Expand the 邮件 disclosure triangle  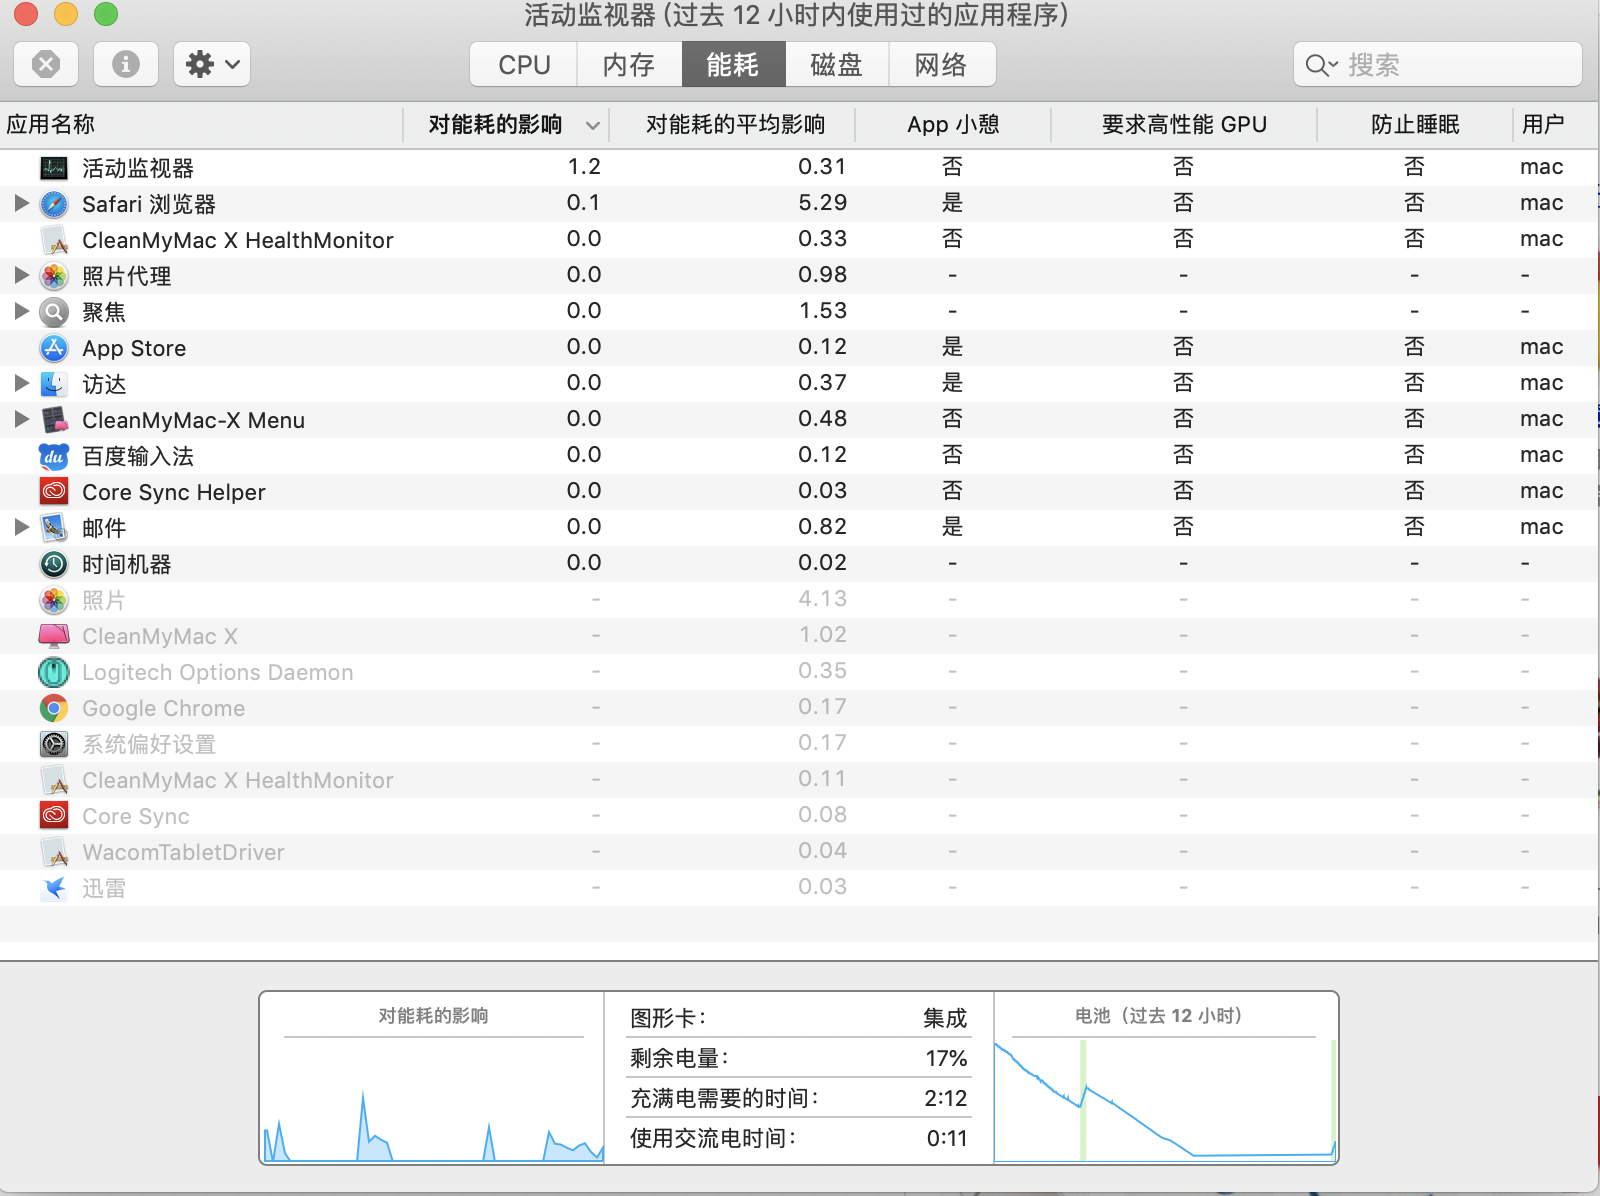click(x=21, y=527)
